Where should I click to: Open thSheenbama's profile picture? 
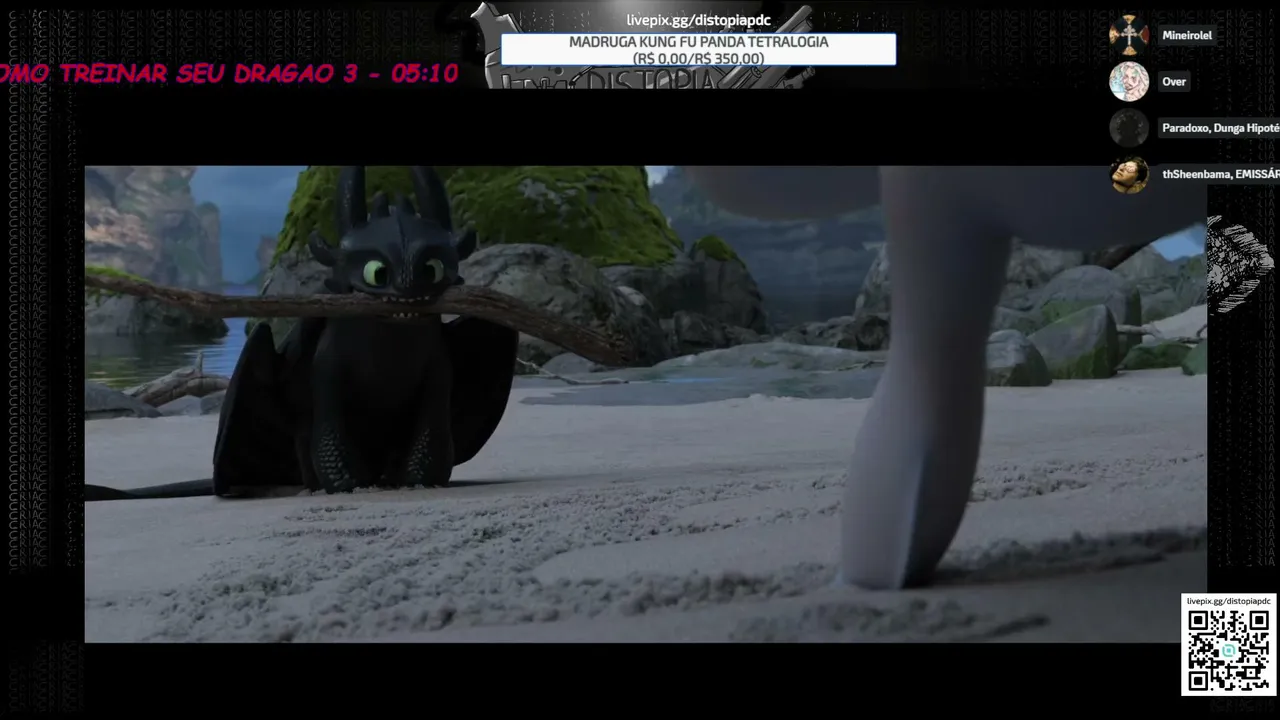(1129, 174)
